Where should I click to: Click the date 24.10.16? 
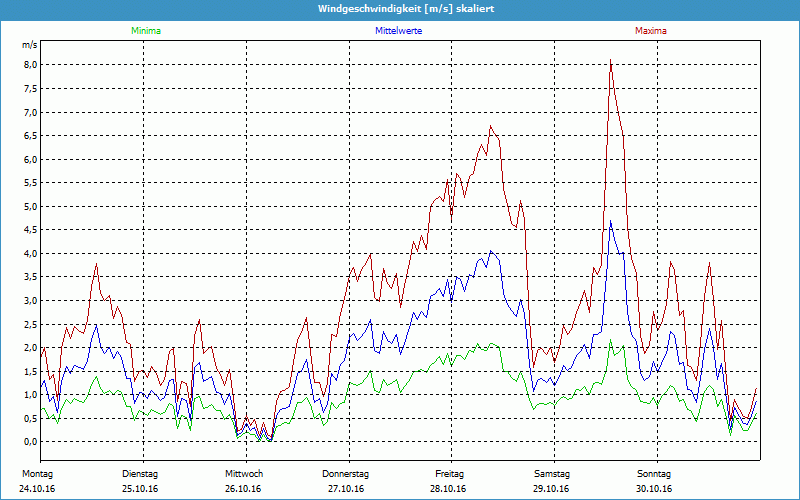click(37, 489)
